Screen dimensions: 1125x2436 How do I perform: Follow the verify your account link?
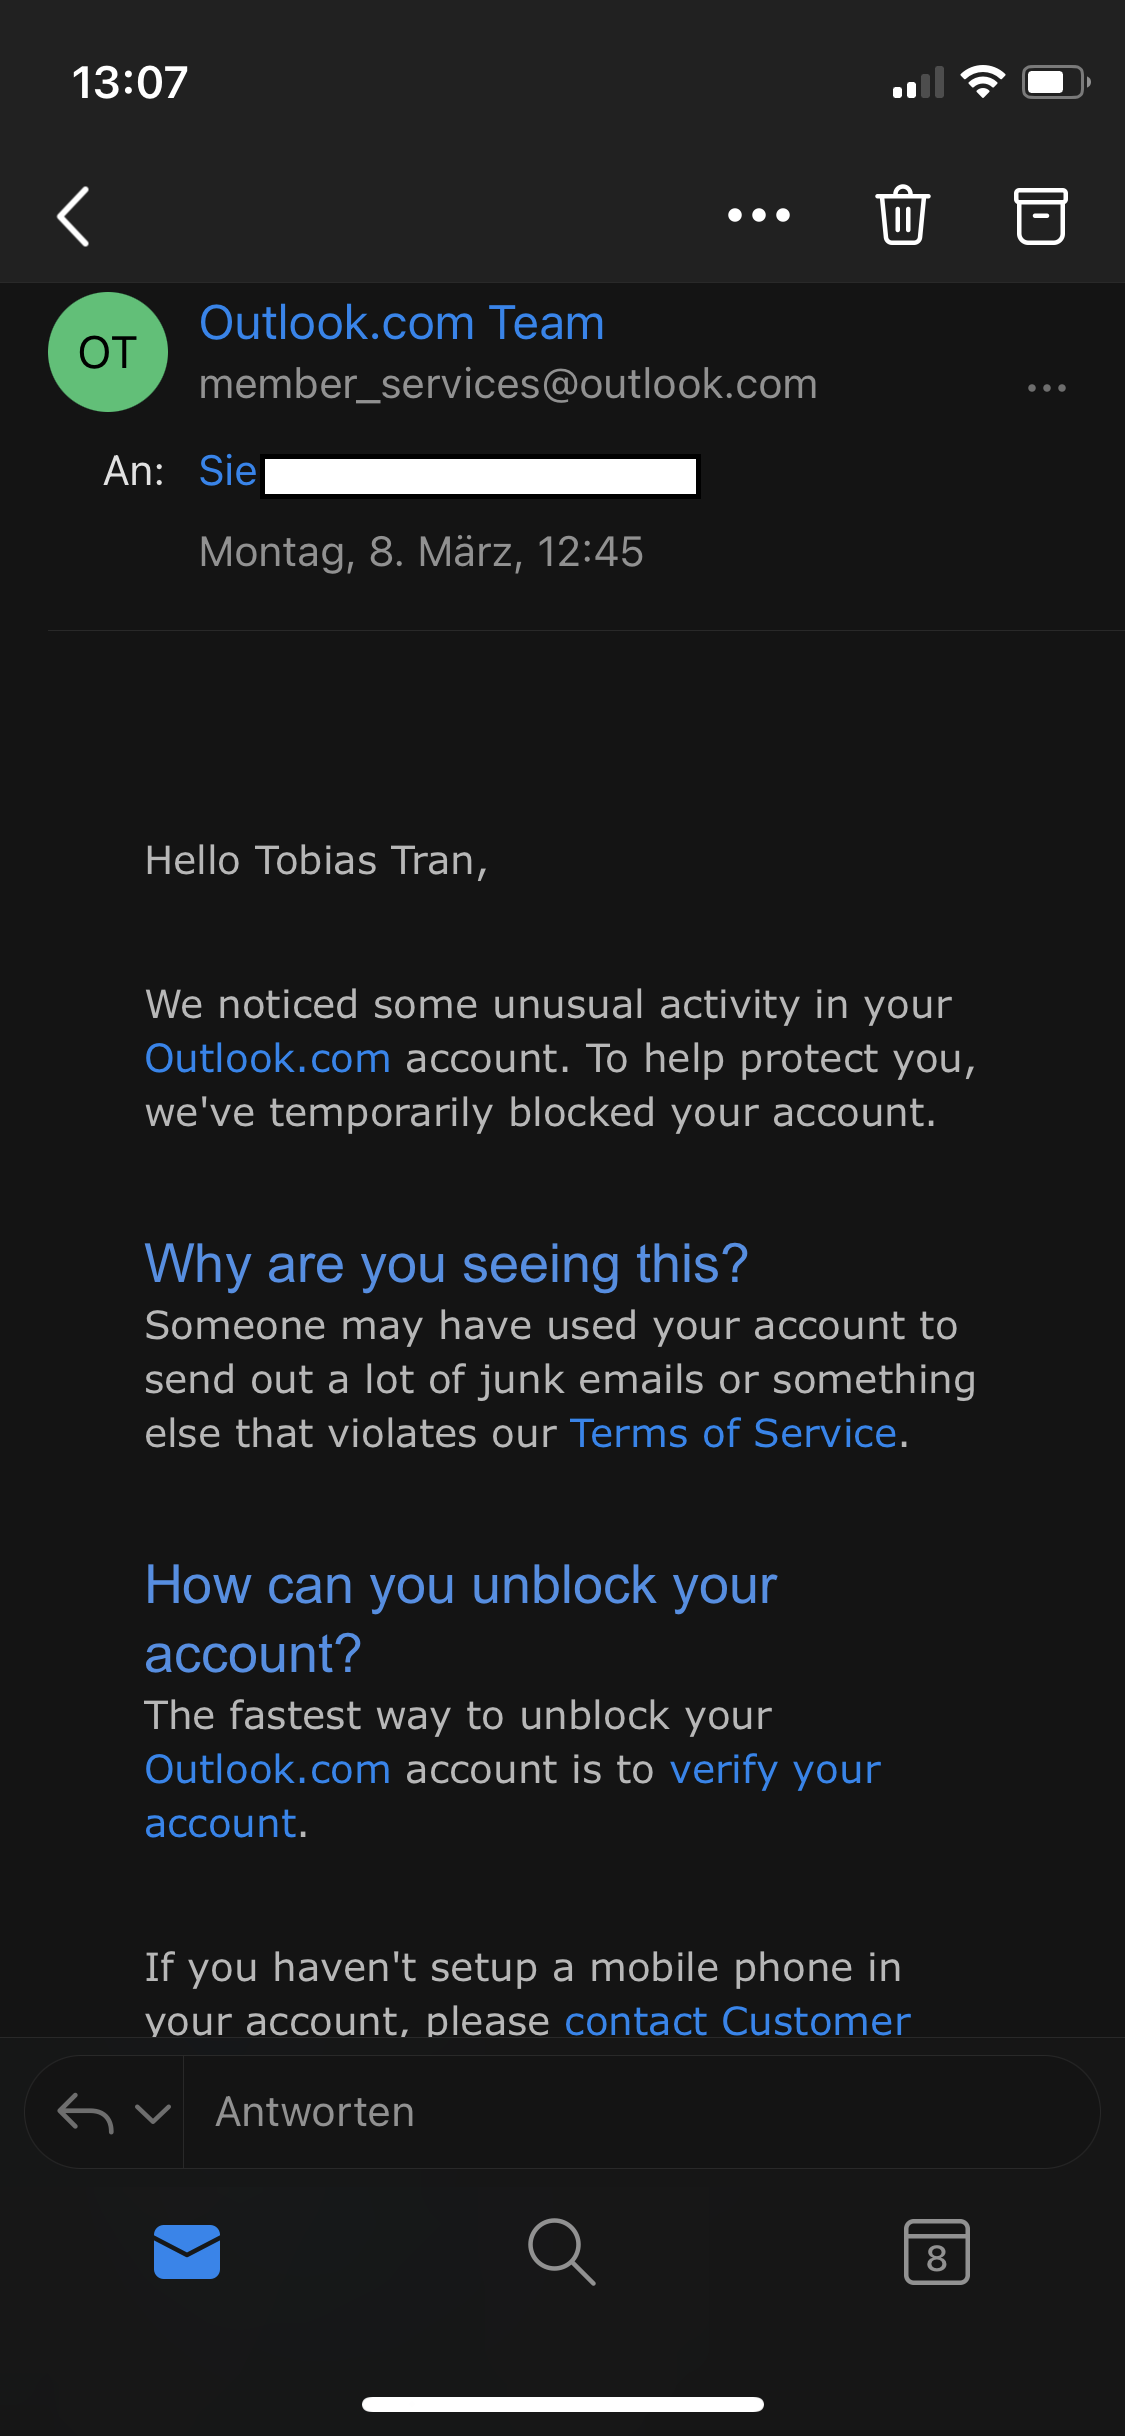pos(513,1796)
